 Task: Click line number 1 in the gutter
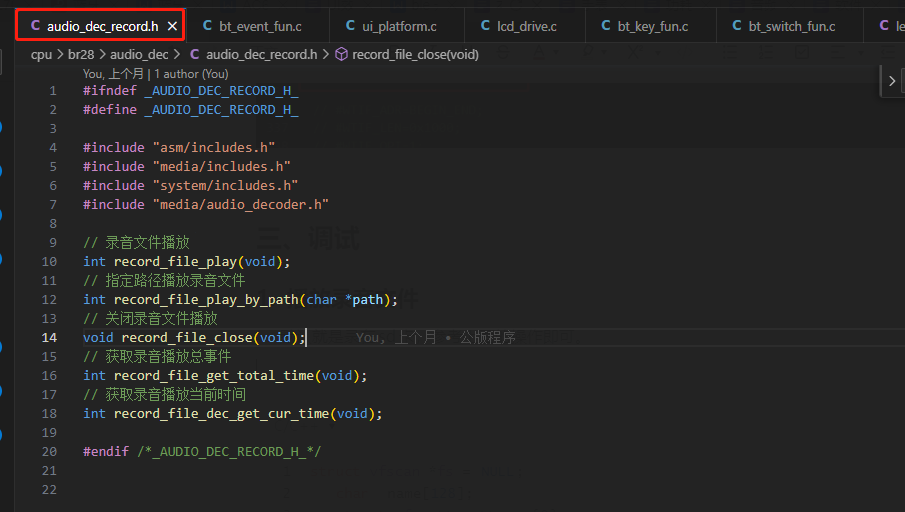[x=53, y=91]
